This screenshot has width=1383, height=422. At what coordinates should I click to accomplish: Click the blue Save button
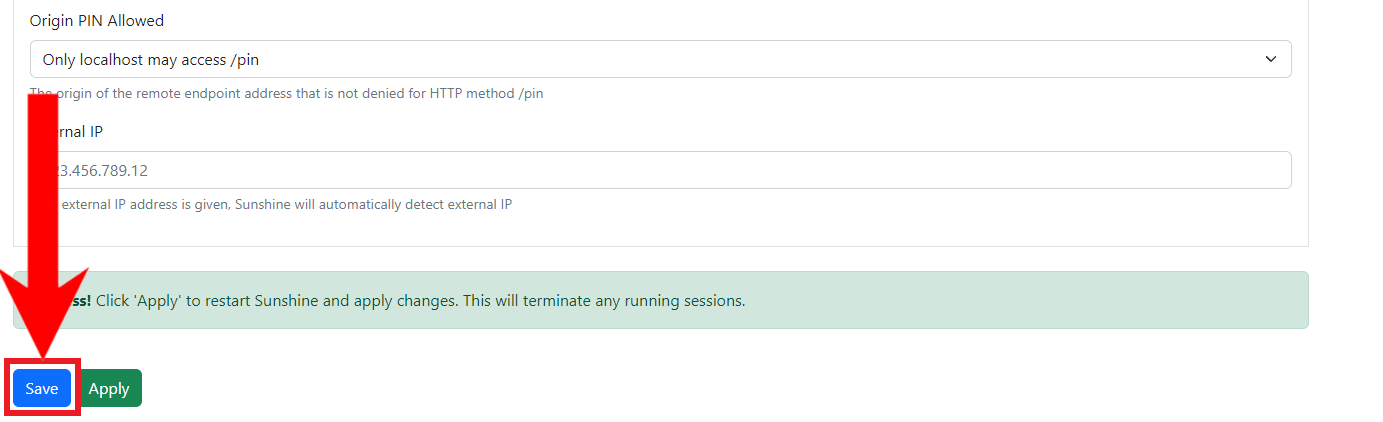(x=42, y=389)
